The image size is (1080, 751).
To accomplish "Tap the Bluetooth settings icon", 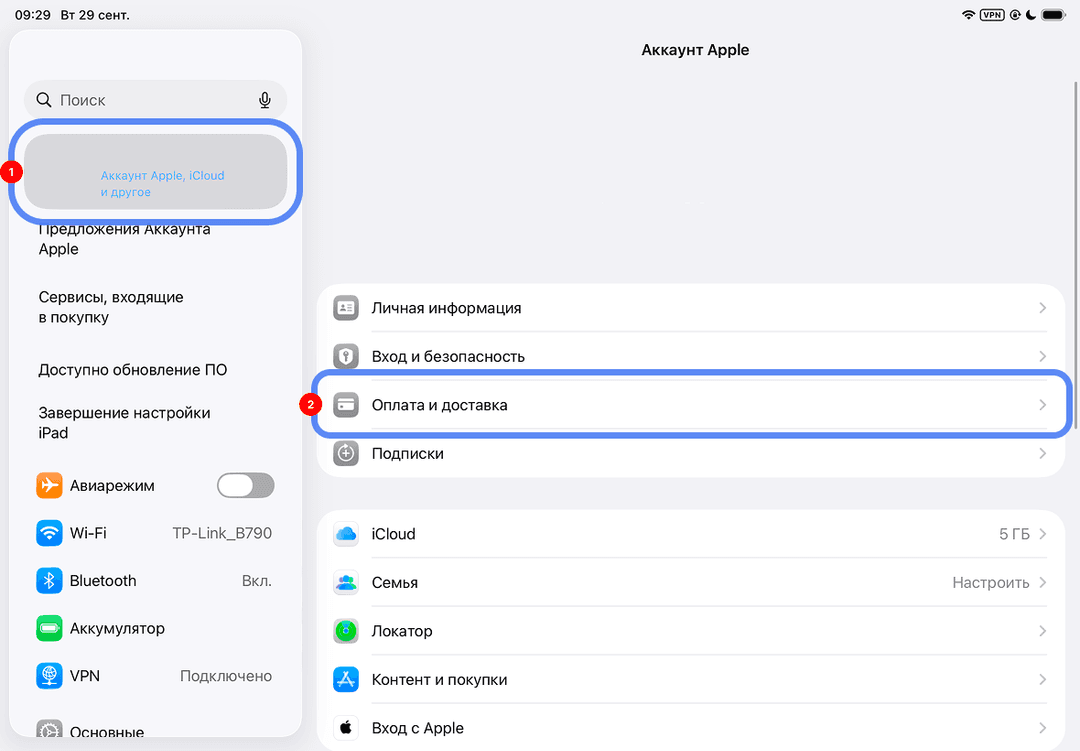I will [49, 581].
